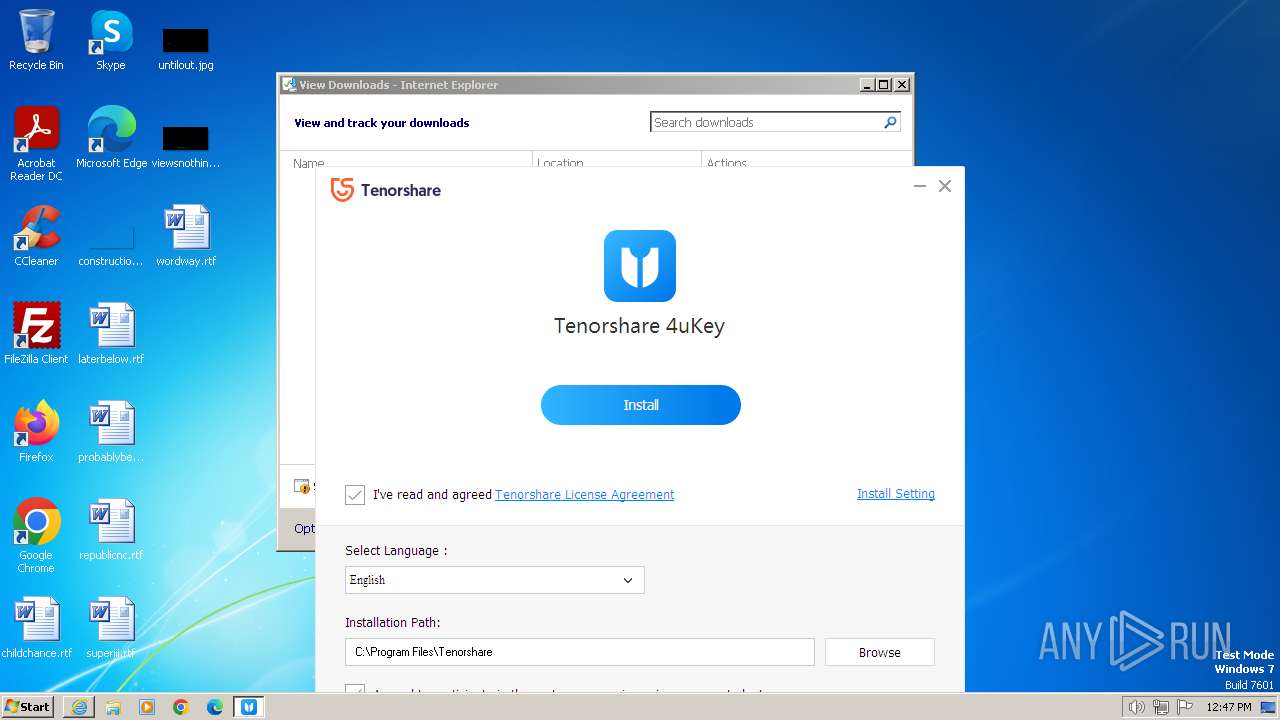This screenshot has height=720, width=1280.
Task: Open Edge from taskbar
Action: (x=215, y=706)
